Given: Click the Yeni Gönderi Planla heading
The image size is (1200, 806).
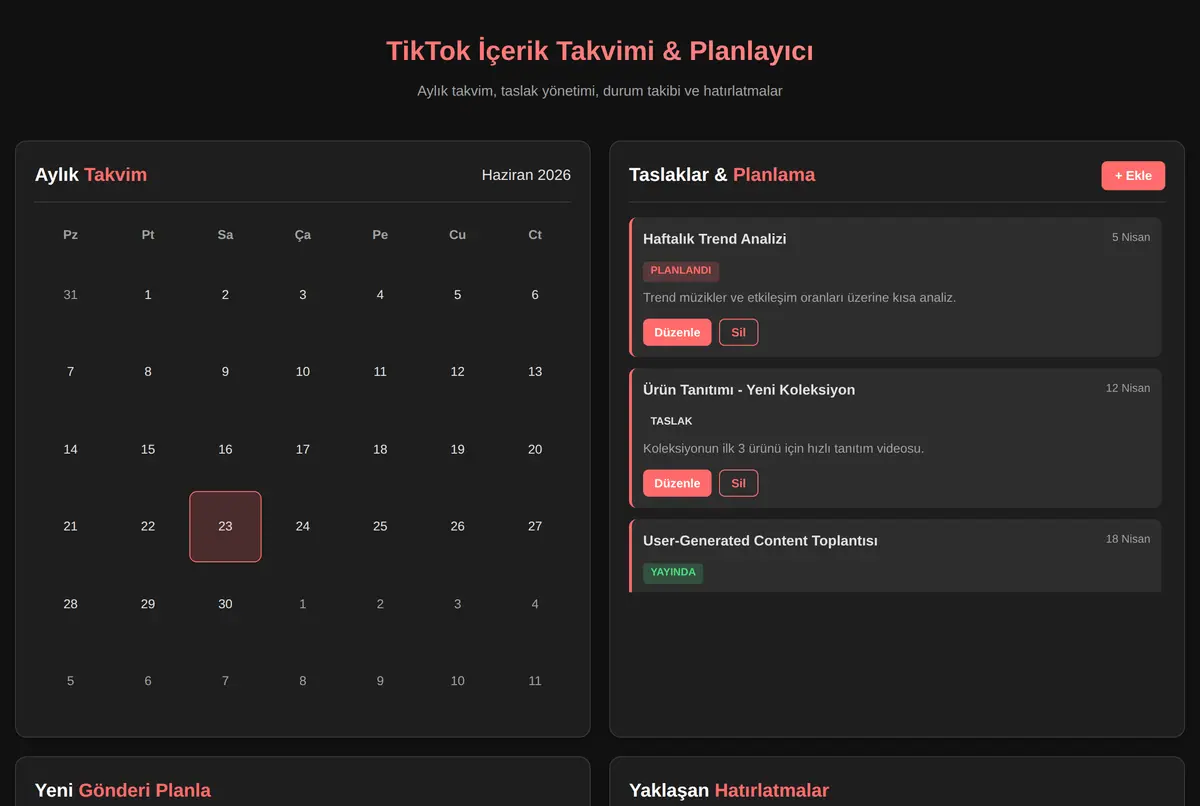Looking at the screenshot, I should point(123,790).
